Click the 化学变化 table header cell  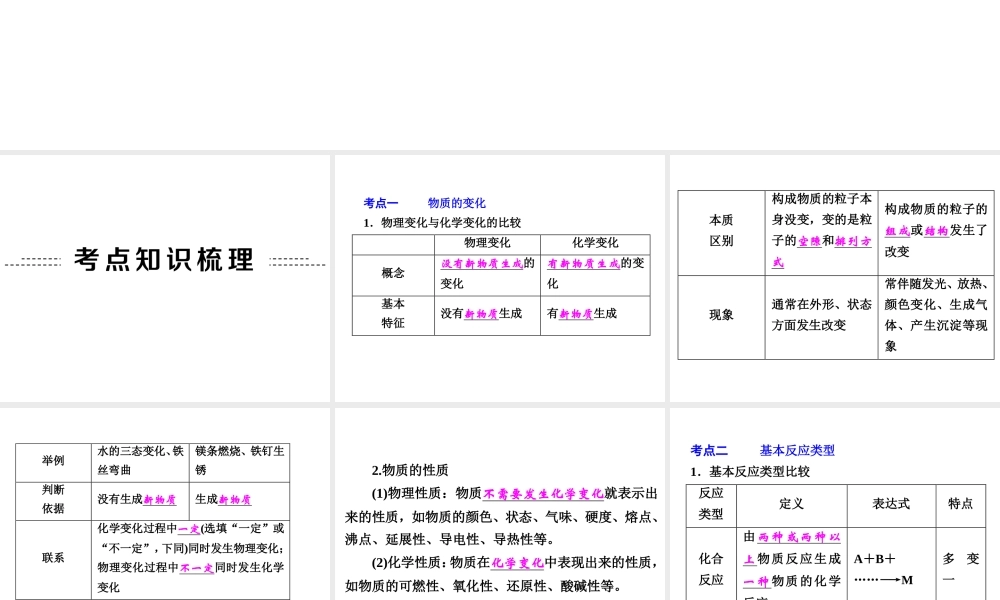[595, 244]
